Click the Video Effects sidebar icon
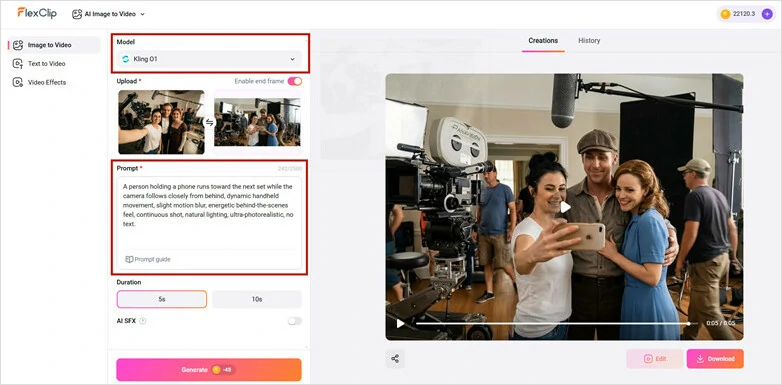 point(18,82)
